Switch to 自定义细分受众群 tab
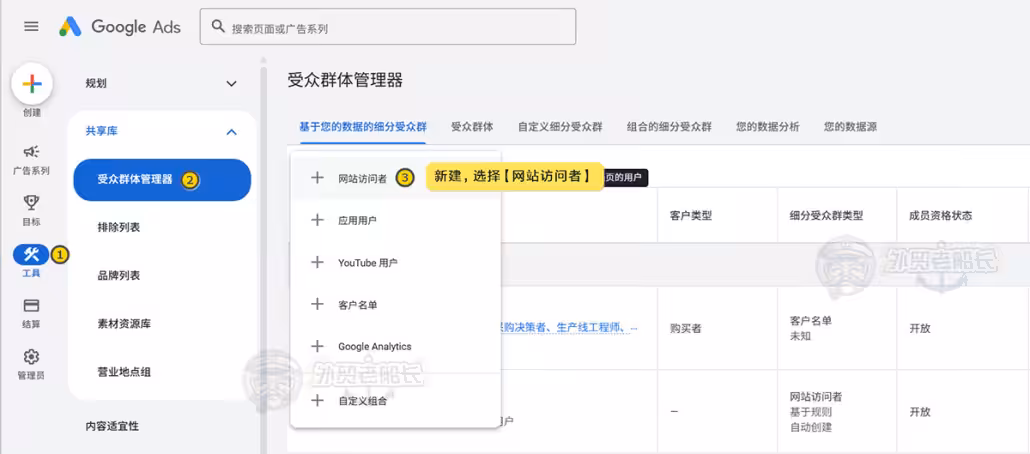Image resolution: width=1030 pixels, height=454 pixels. [560, 127]
